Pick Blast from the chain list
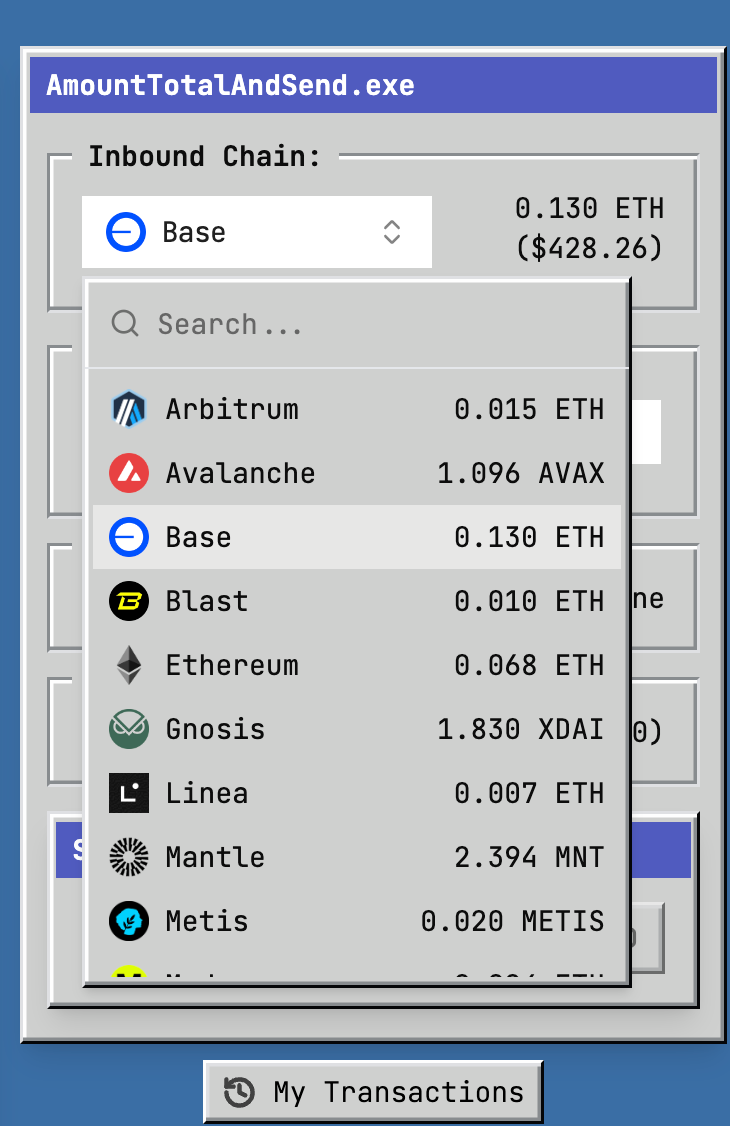 tap(357, 601)
